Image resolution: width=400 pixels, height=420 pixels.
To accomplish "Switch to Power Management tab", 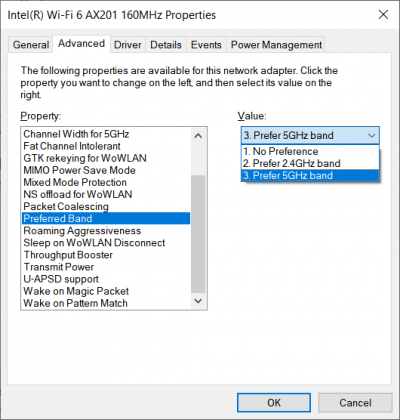I will 276,45.
